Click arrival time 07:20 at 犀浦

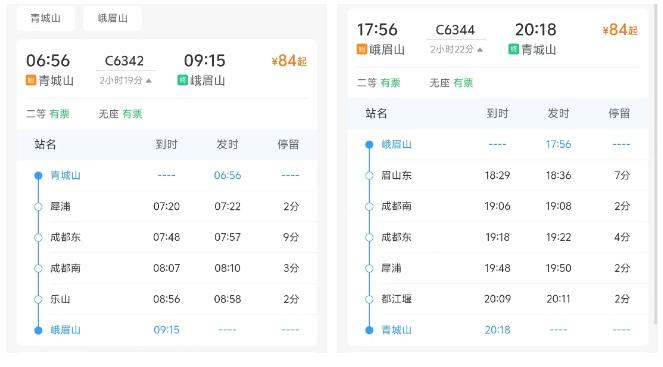tap(166, 206)
